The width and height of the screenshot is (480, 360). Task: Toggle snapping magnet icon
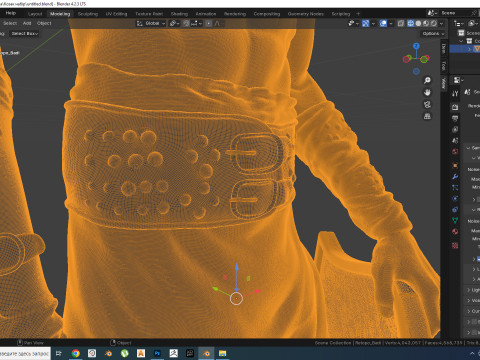(186, 23)
